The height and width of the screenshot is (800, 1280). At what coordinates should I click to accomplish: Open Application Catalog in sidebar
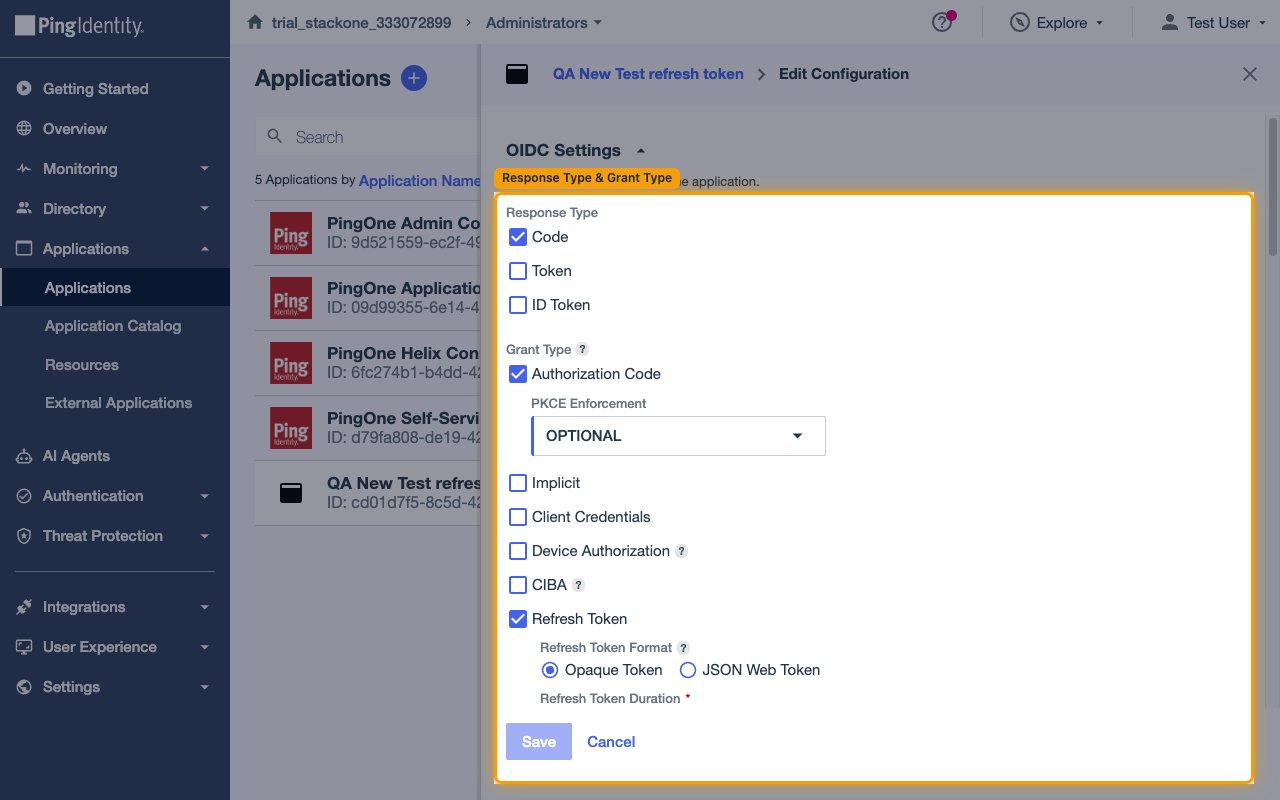point(115,326)
